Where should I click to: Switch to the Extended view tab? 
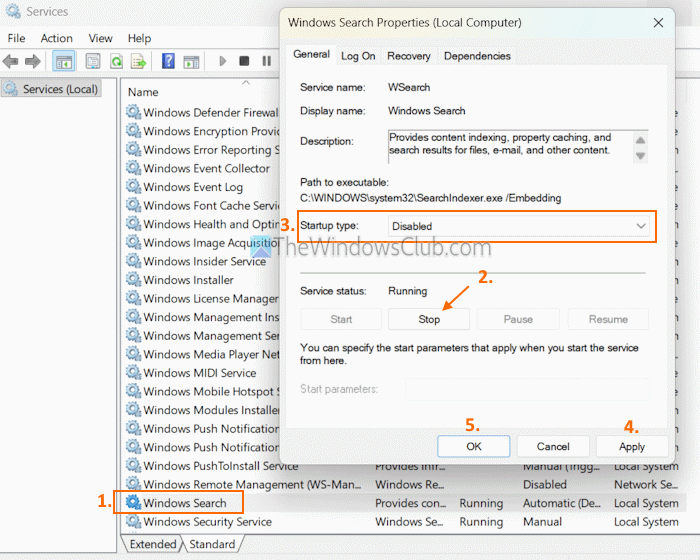pyautogui.click(x=153, y=544)
